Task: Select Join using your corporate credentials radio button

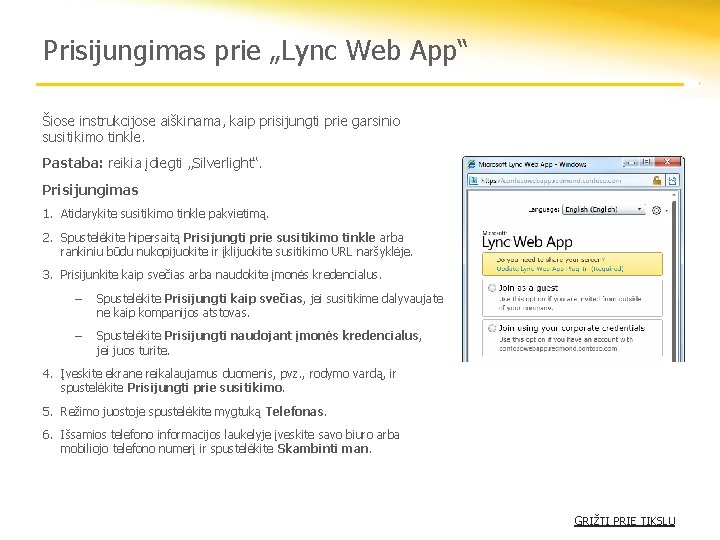Action: click(492, 328)
